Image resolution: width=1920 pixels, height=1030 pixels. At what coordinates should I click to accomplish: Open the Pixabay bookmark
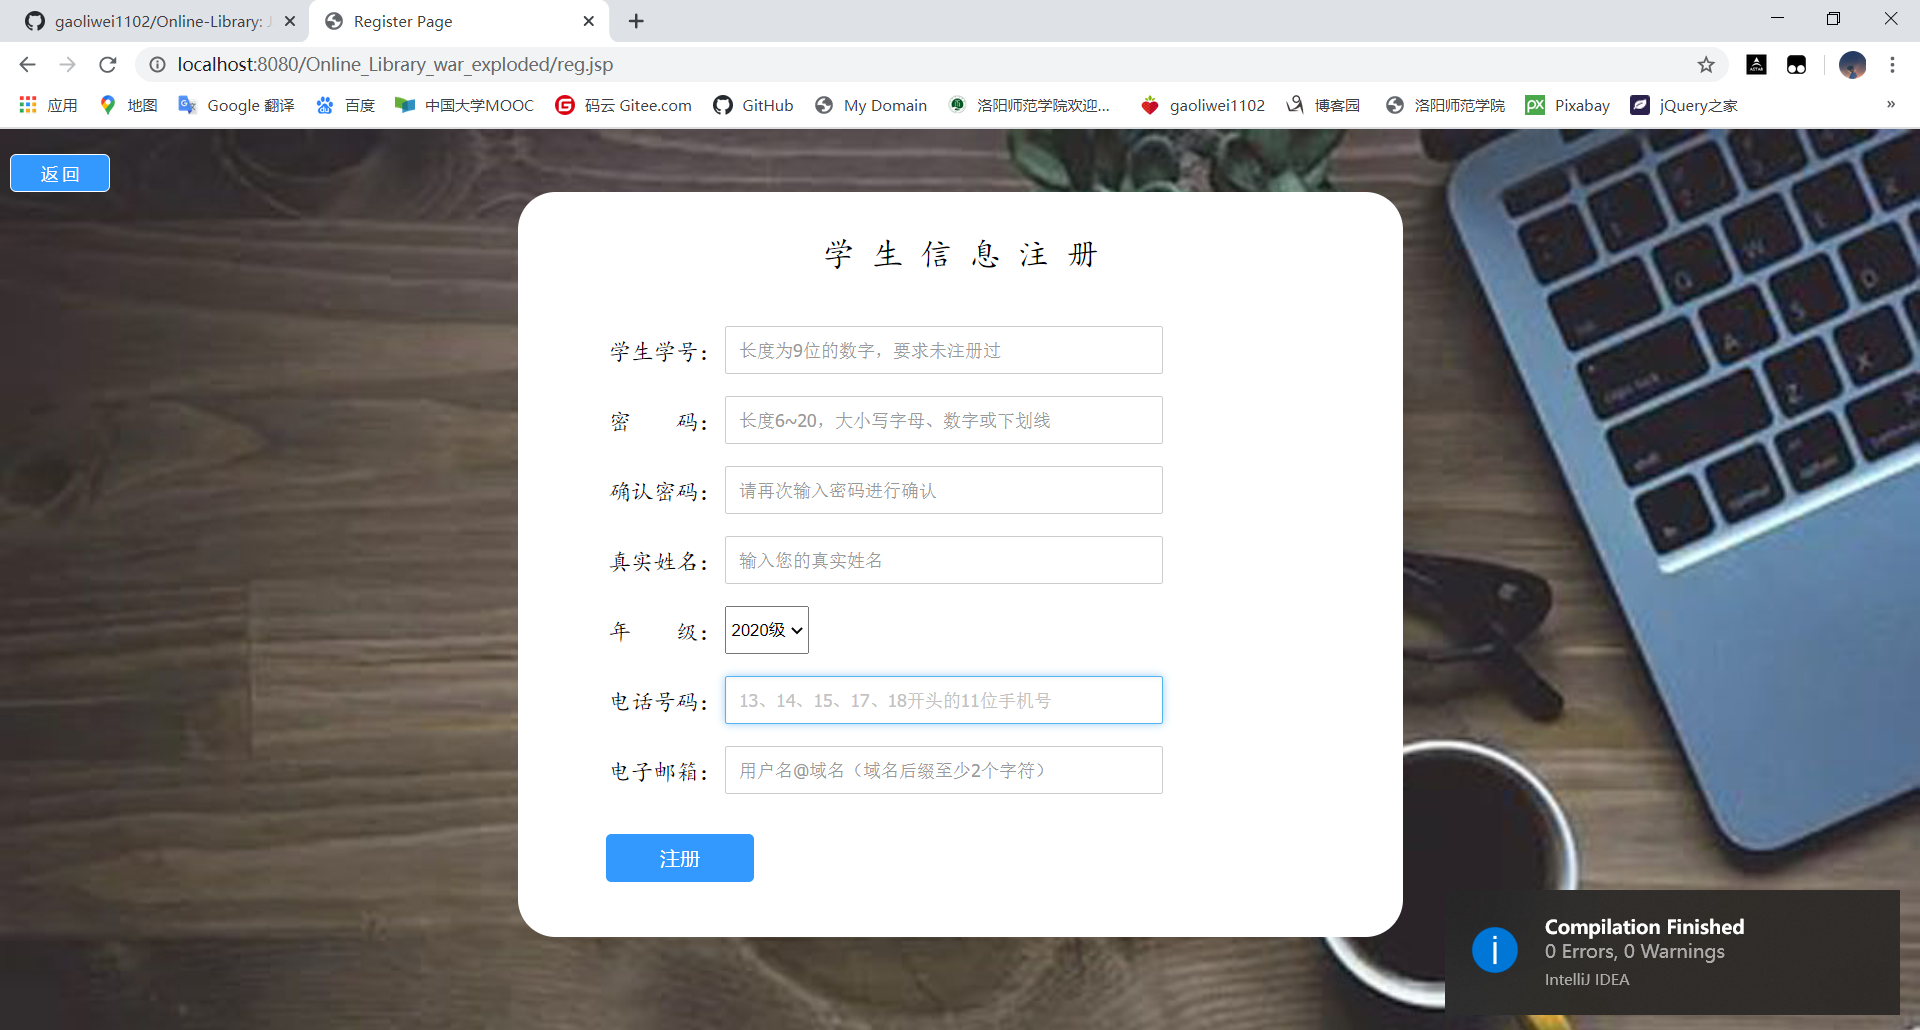tap(1567, 105)
